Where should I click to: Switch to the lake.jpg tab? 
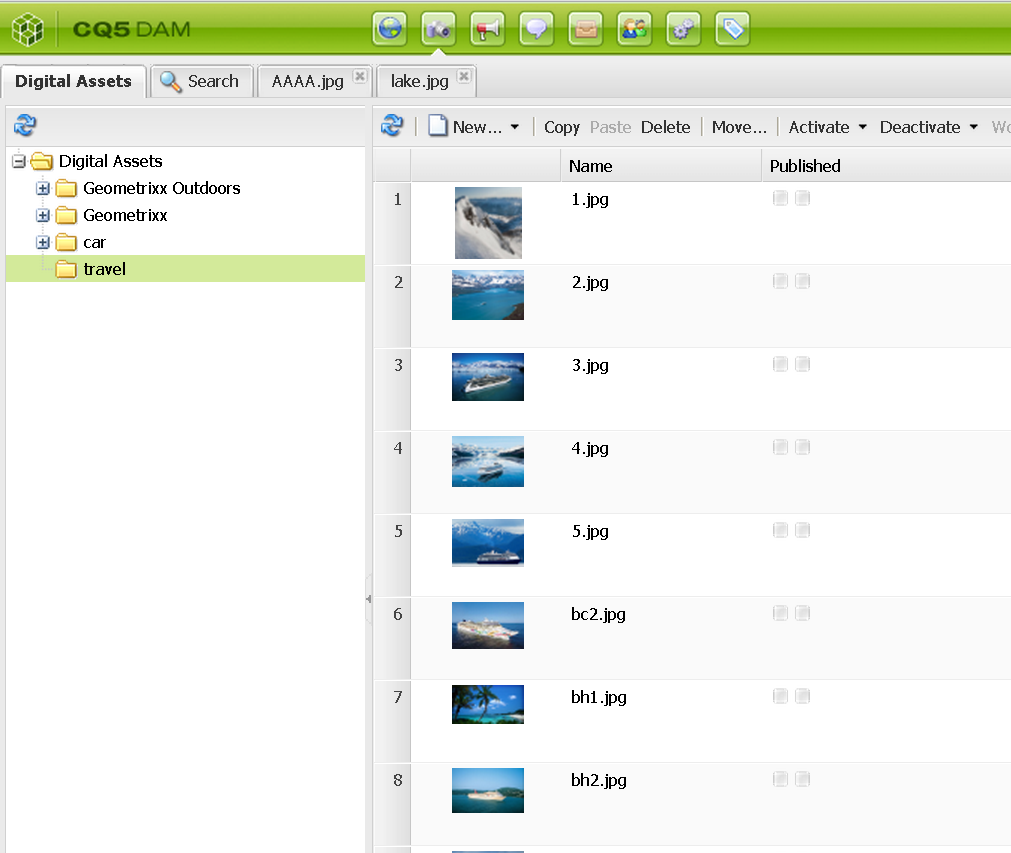426,81
